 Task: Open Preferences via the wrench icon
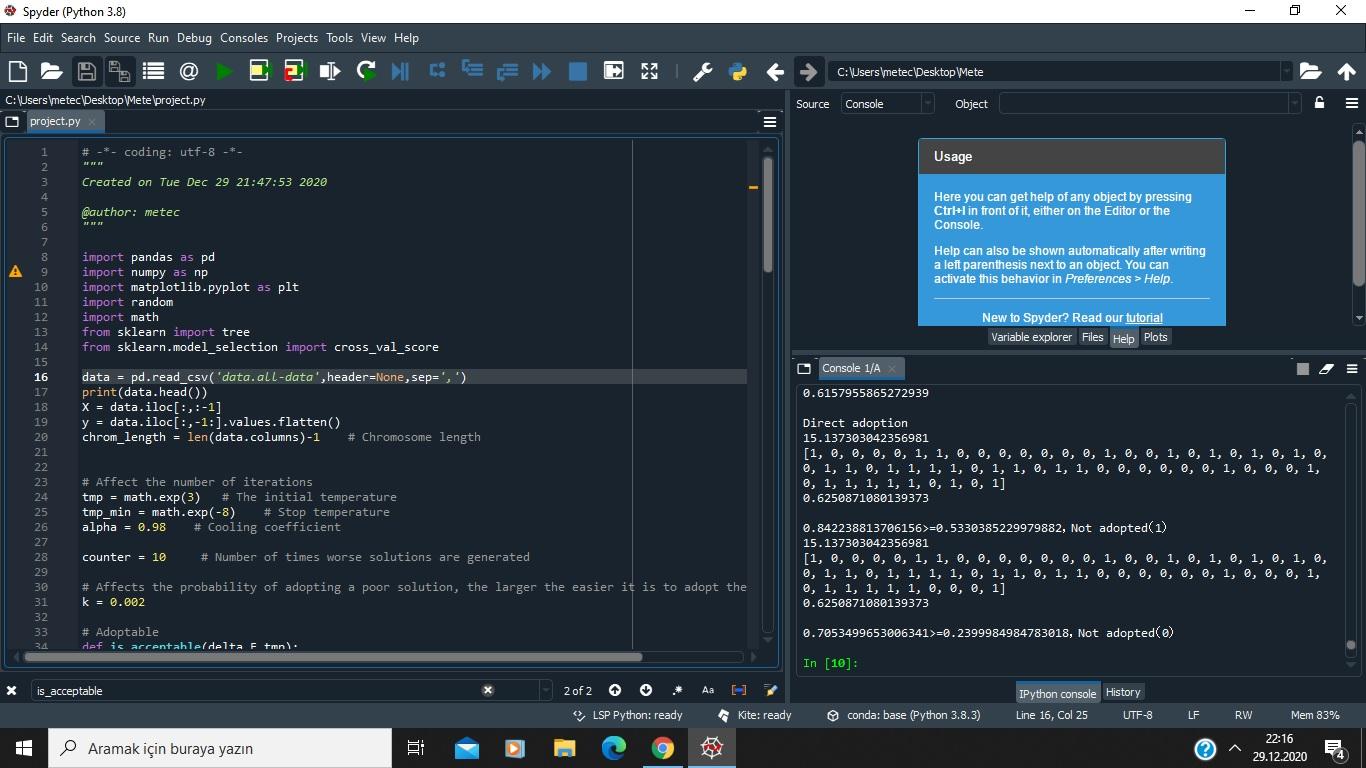(x=702, y=71)
